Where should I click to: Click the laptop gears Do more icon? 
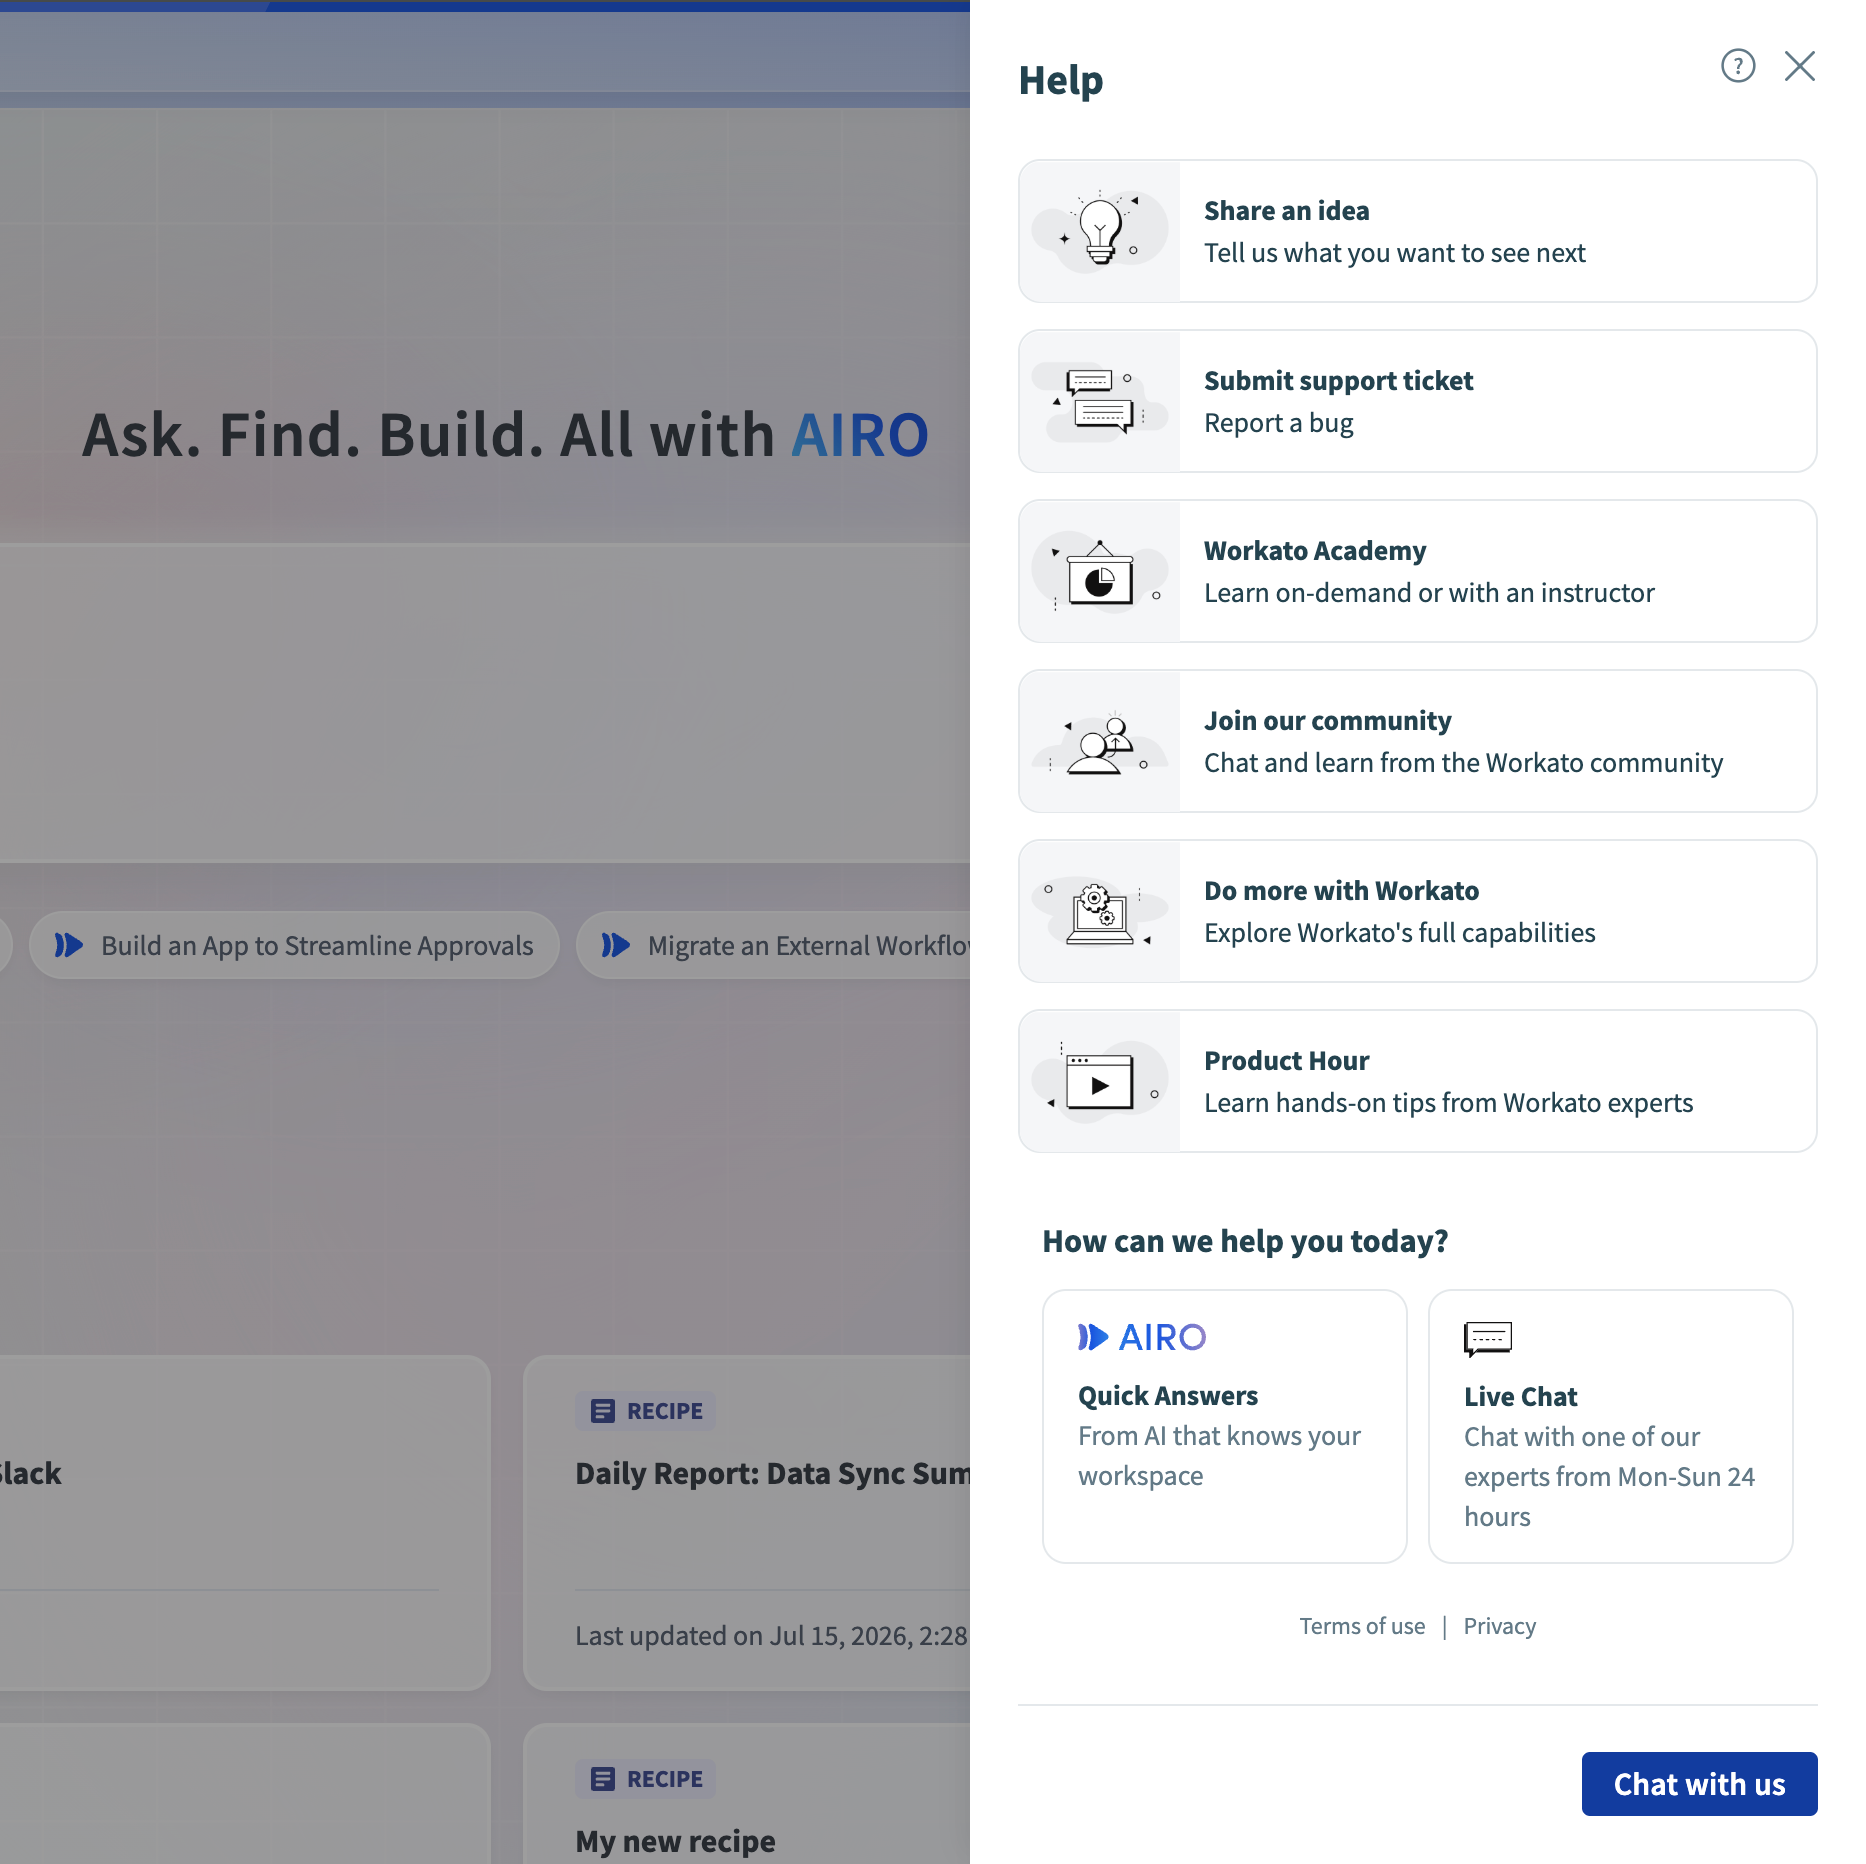pyautogui.click(x=1100, y=911)
